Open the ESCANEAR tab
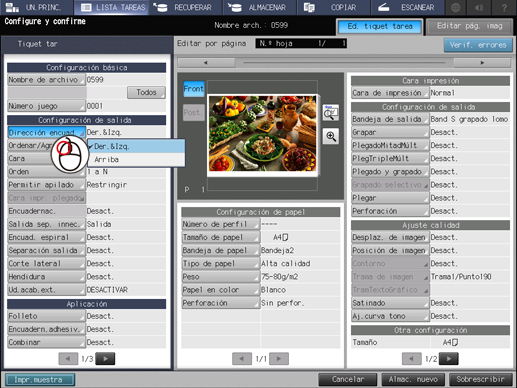Image resolution: width=517 pixels, height=388 pixels. (x=407, y=7)
